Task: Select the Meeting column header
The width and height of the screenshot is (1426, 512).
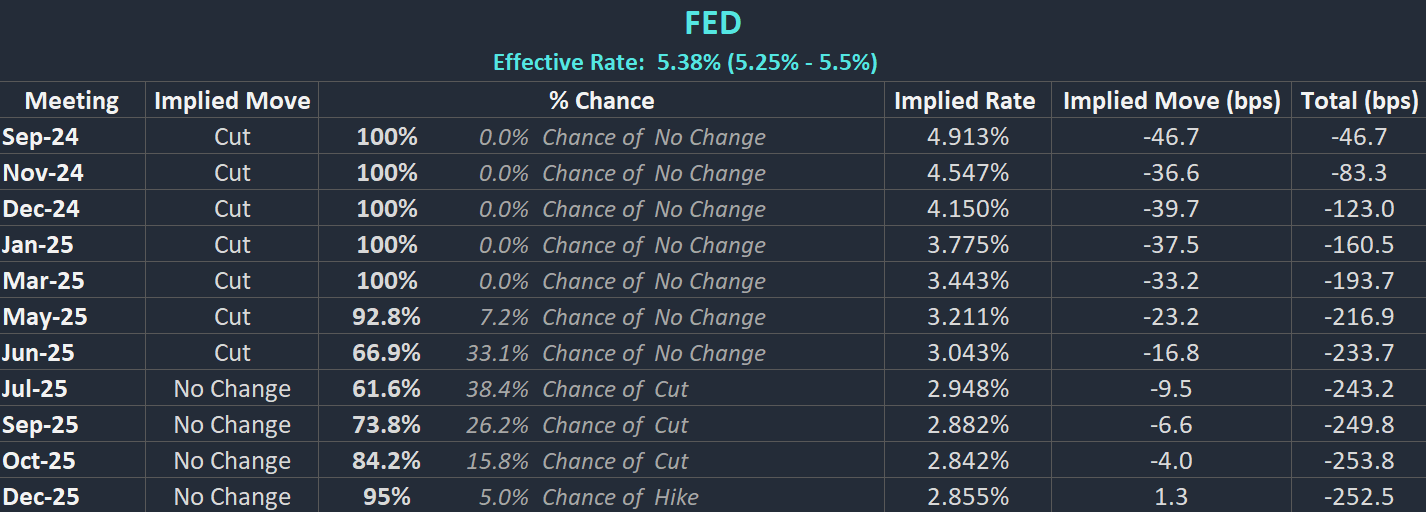Action: (x=72, y=101)
